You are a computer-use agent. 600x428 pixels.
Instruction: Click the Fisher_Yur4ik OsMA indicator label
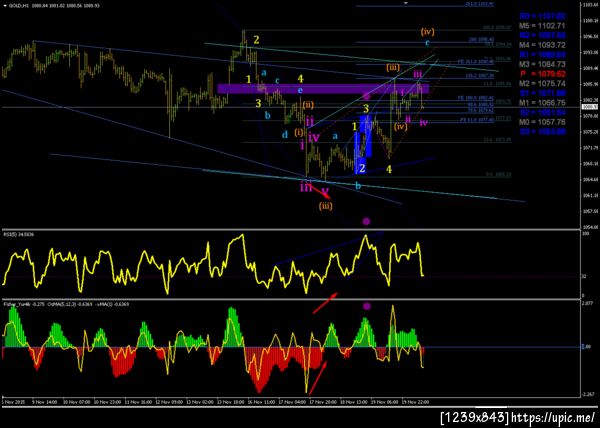click(66, 304)
